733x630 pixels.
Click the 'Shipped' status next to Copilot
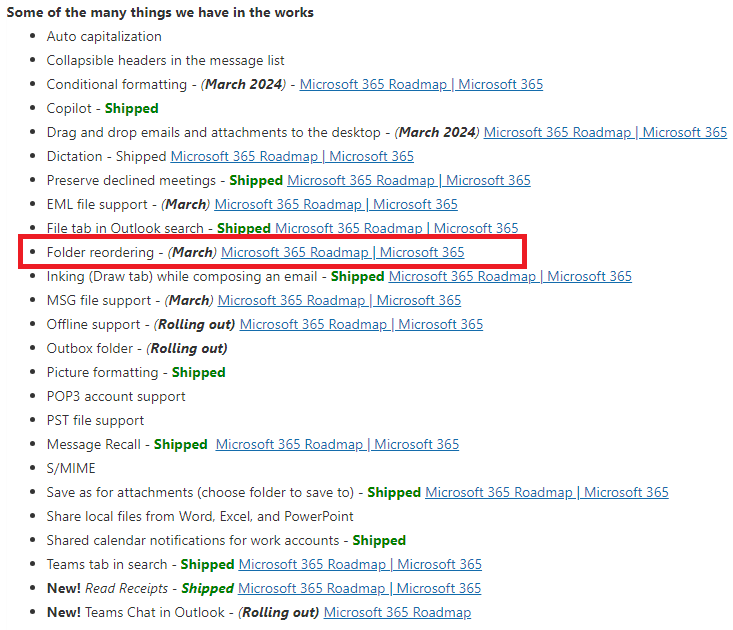click(x=132, y=108)
